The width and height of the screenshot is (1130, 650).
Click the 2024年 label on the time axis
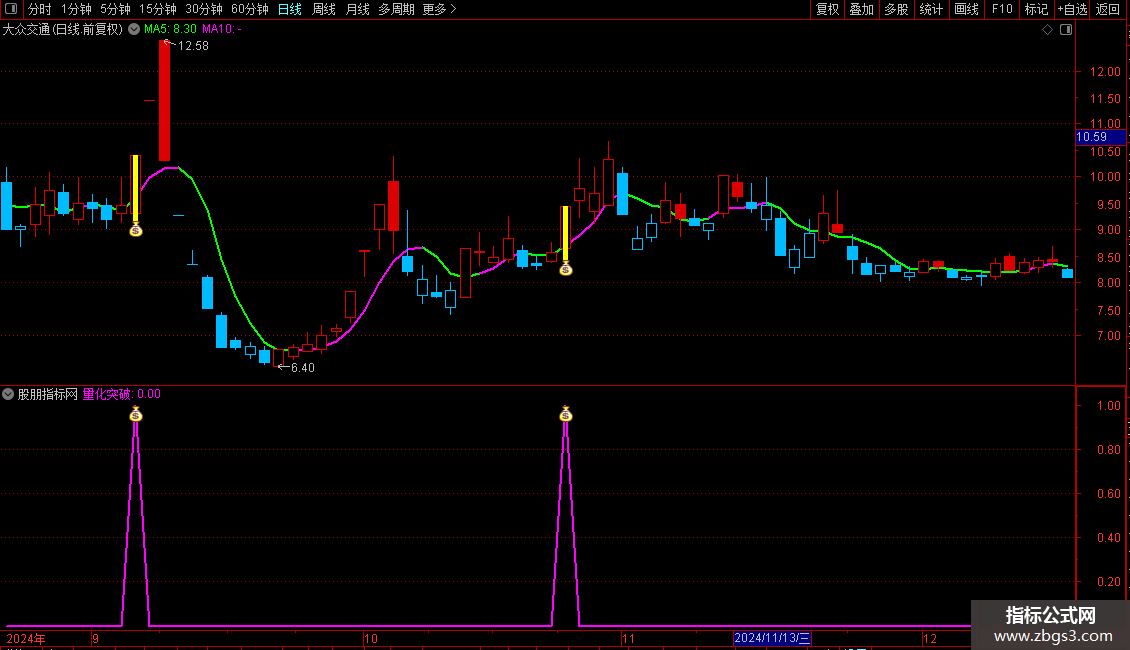26,638
